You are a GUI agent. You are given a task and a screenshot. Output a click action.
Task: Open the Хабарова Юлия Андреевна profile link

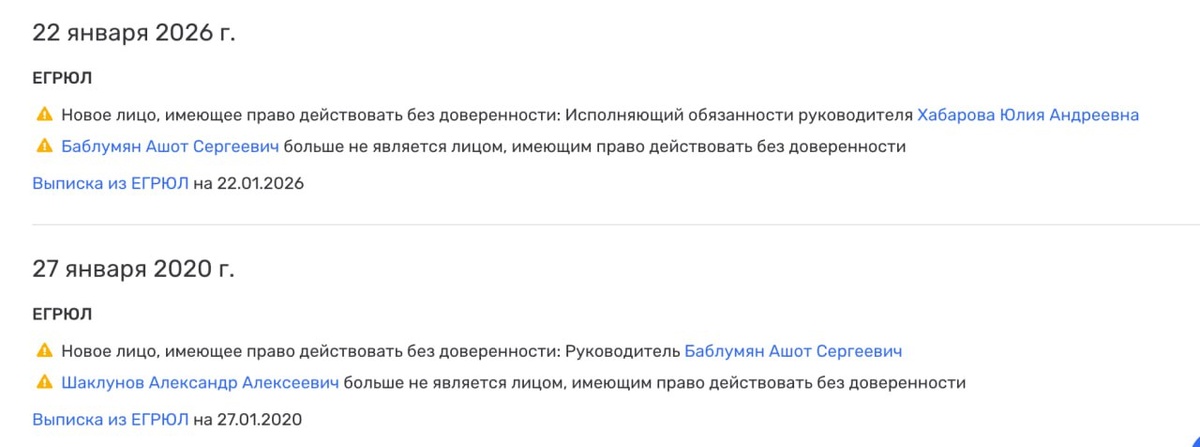[x=1027, y=115]
